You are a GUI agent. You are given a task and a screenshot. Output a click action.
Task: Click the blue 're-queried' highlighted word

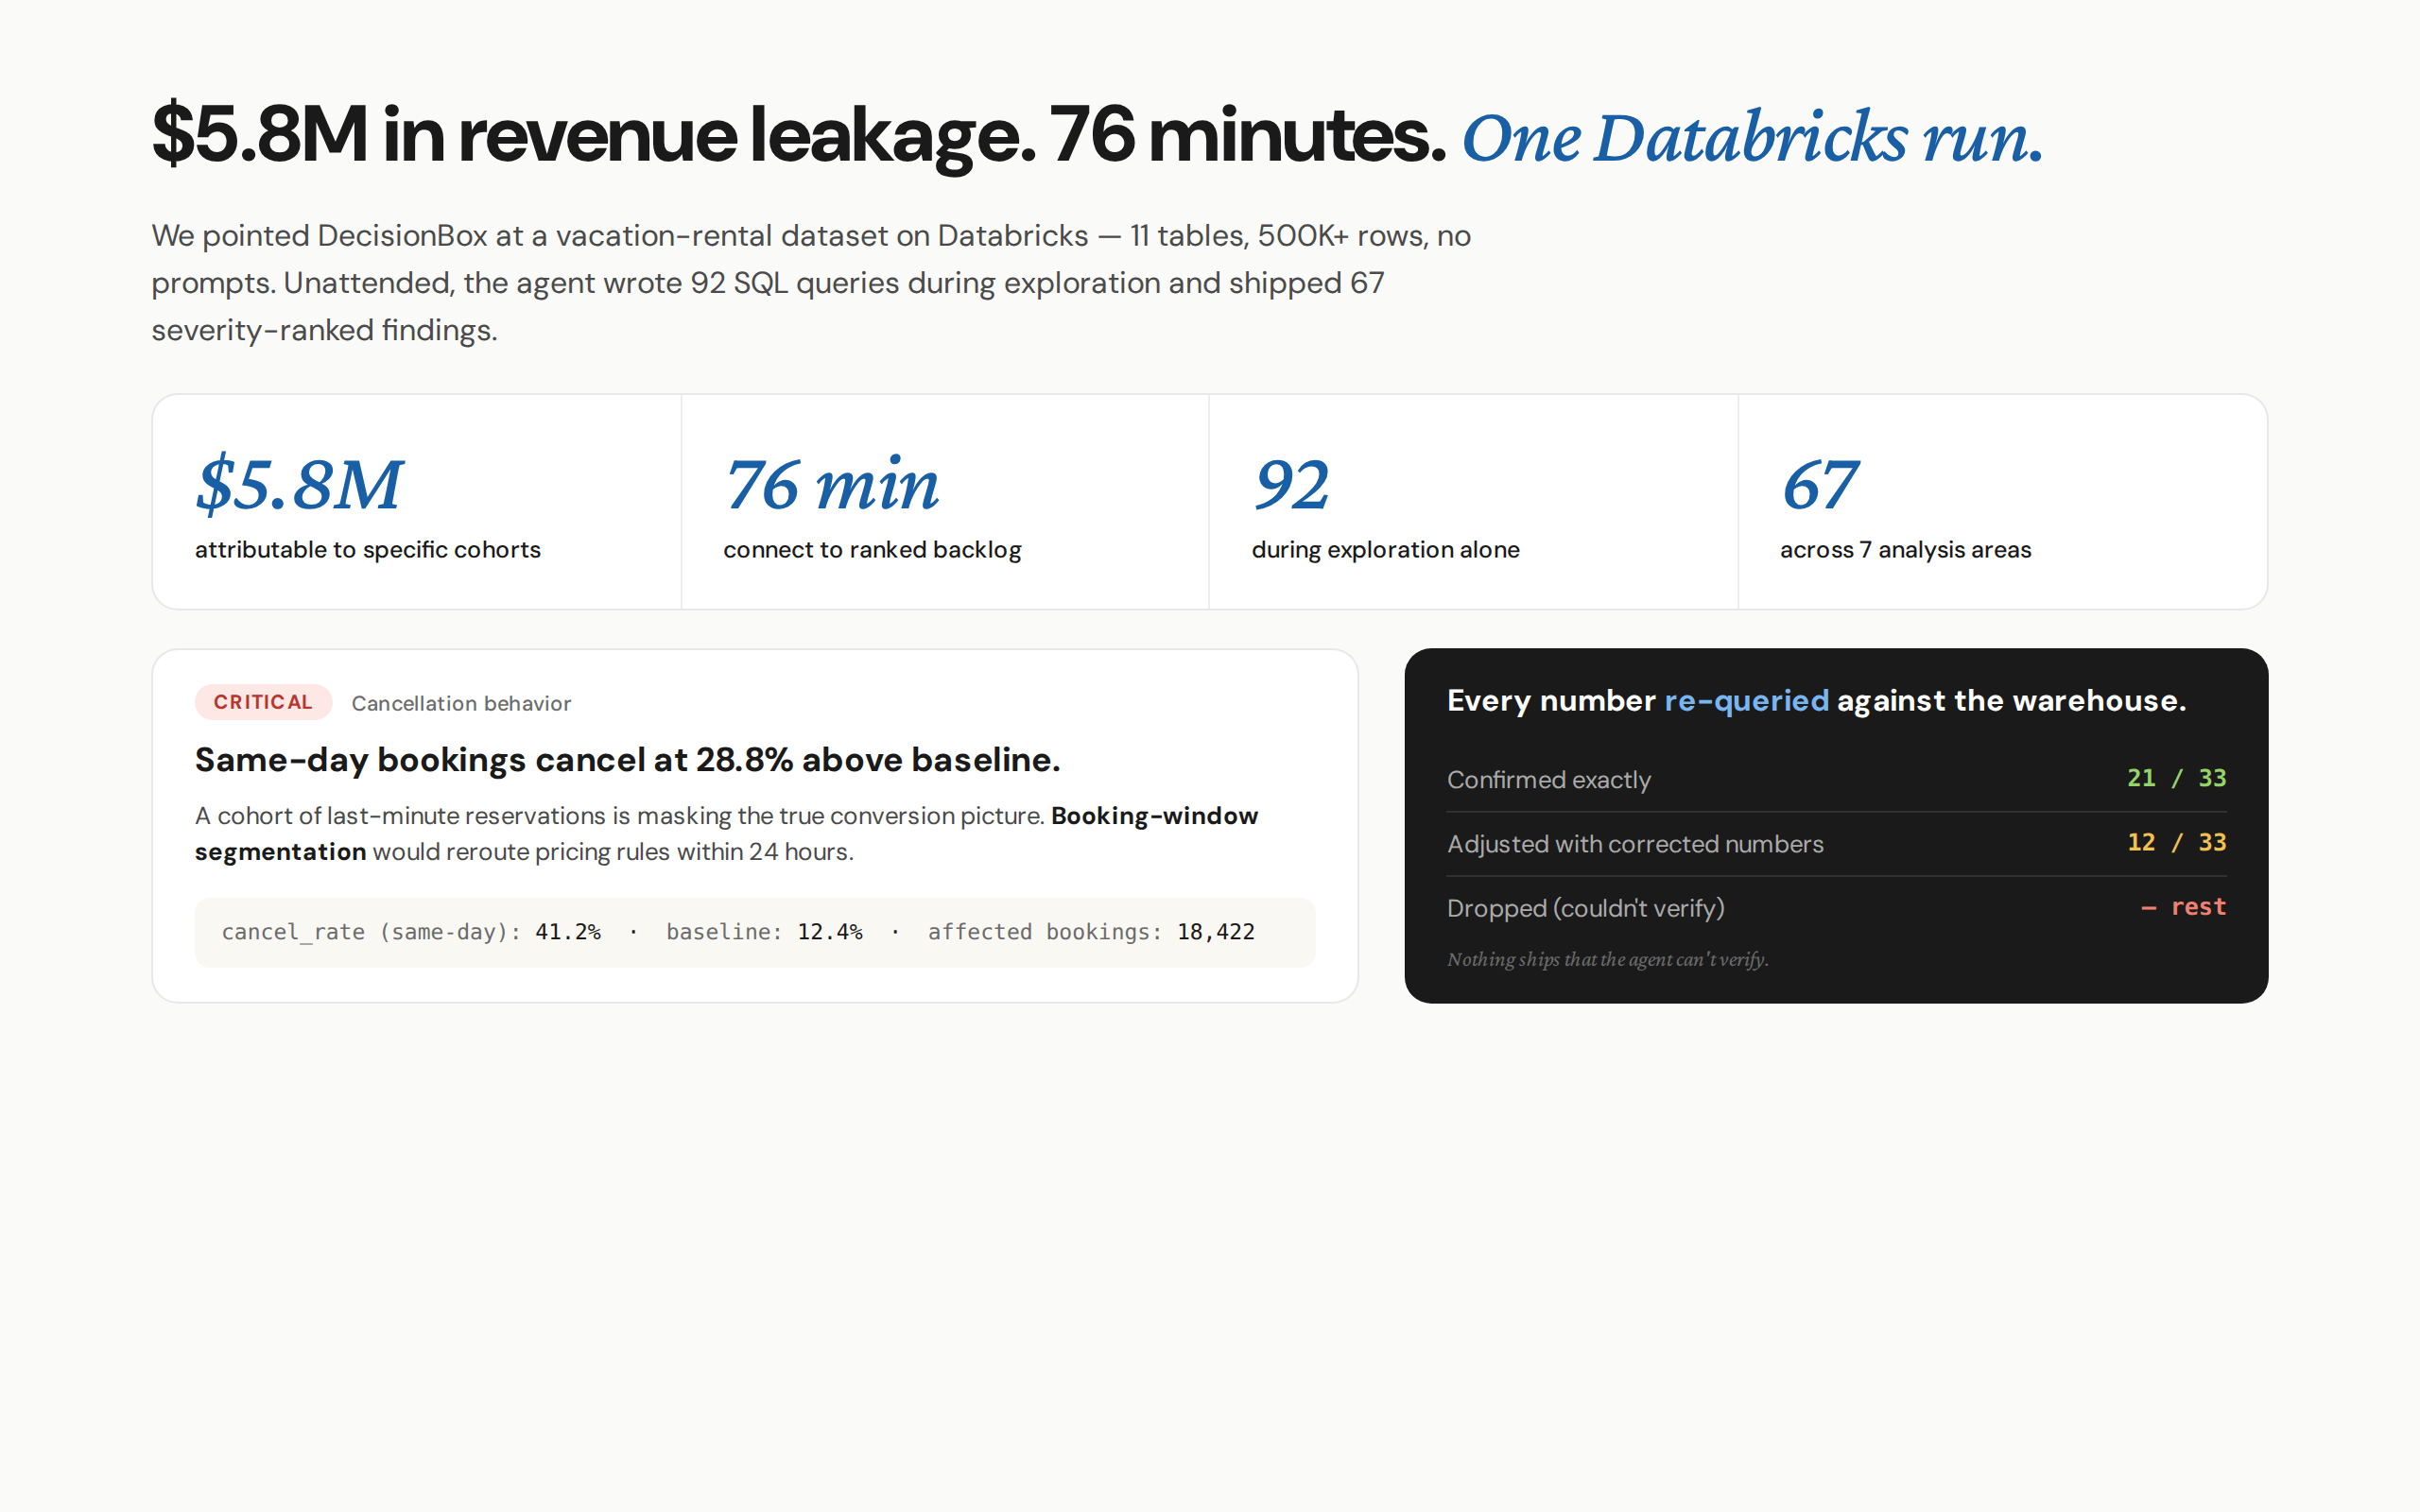tap(1746, 700)
